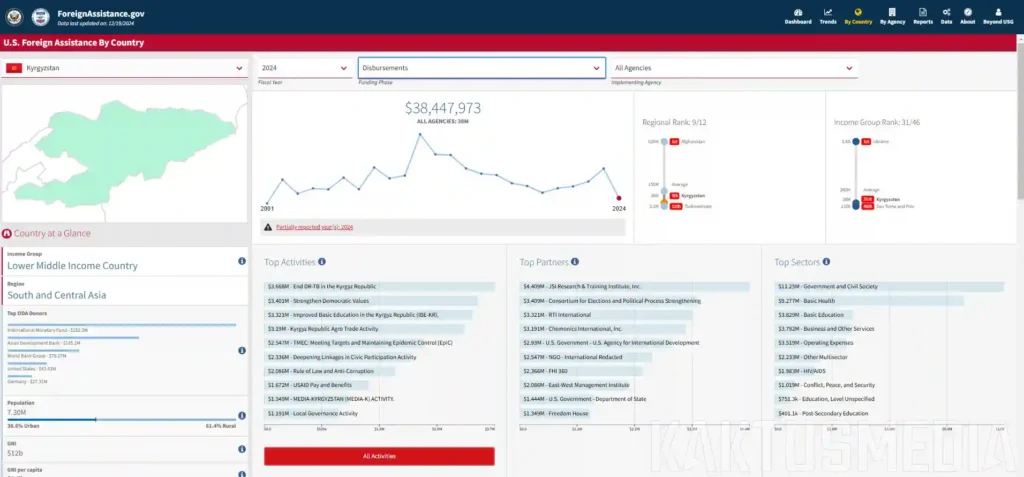Open the Kyrgyzstan country dropdown
1024x477 pixels.
[x=123, y=68]
